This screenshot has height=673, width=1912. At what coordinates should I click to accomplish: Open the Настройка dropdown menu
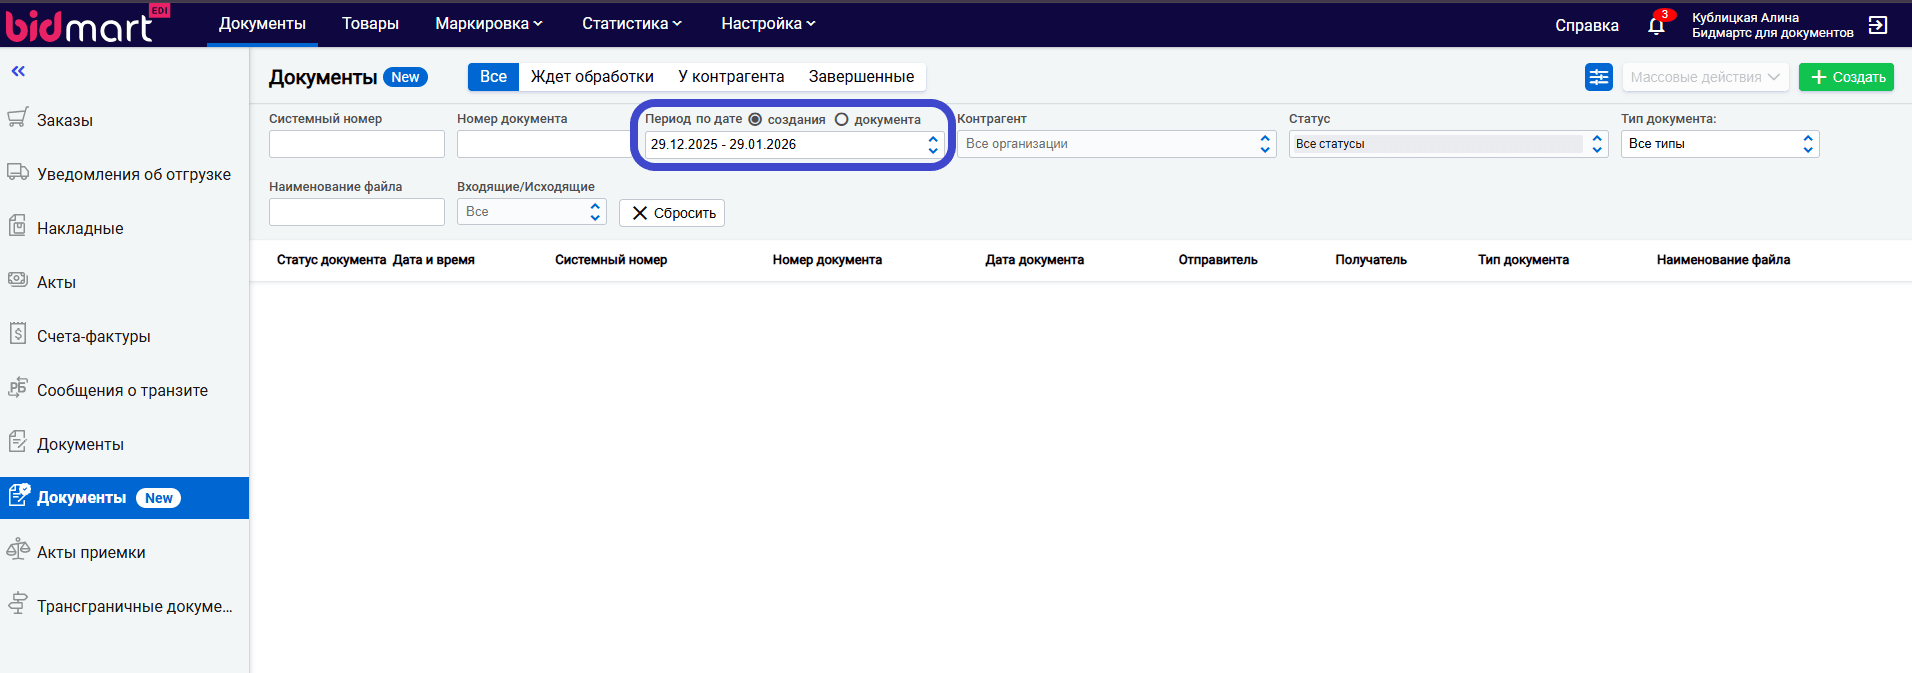[x=768, y=23]
